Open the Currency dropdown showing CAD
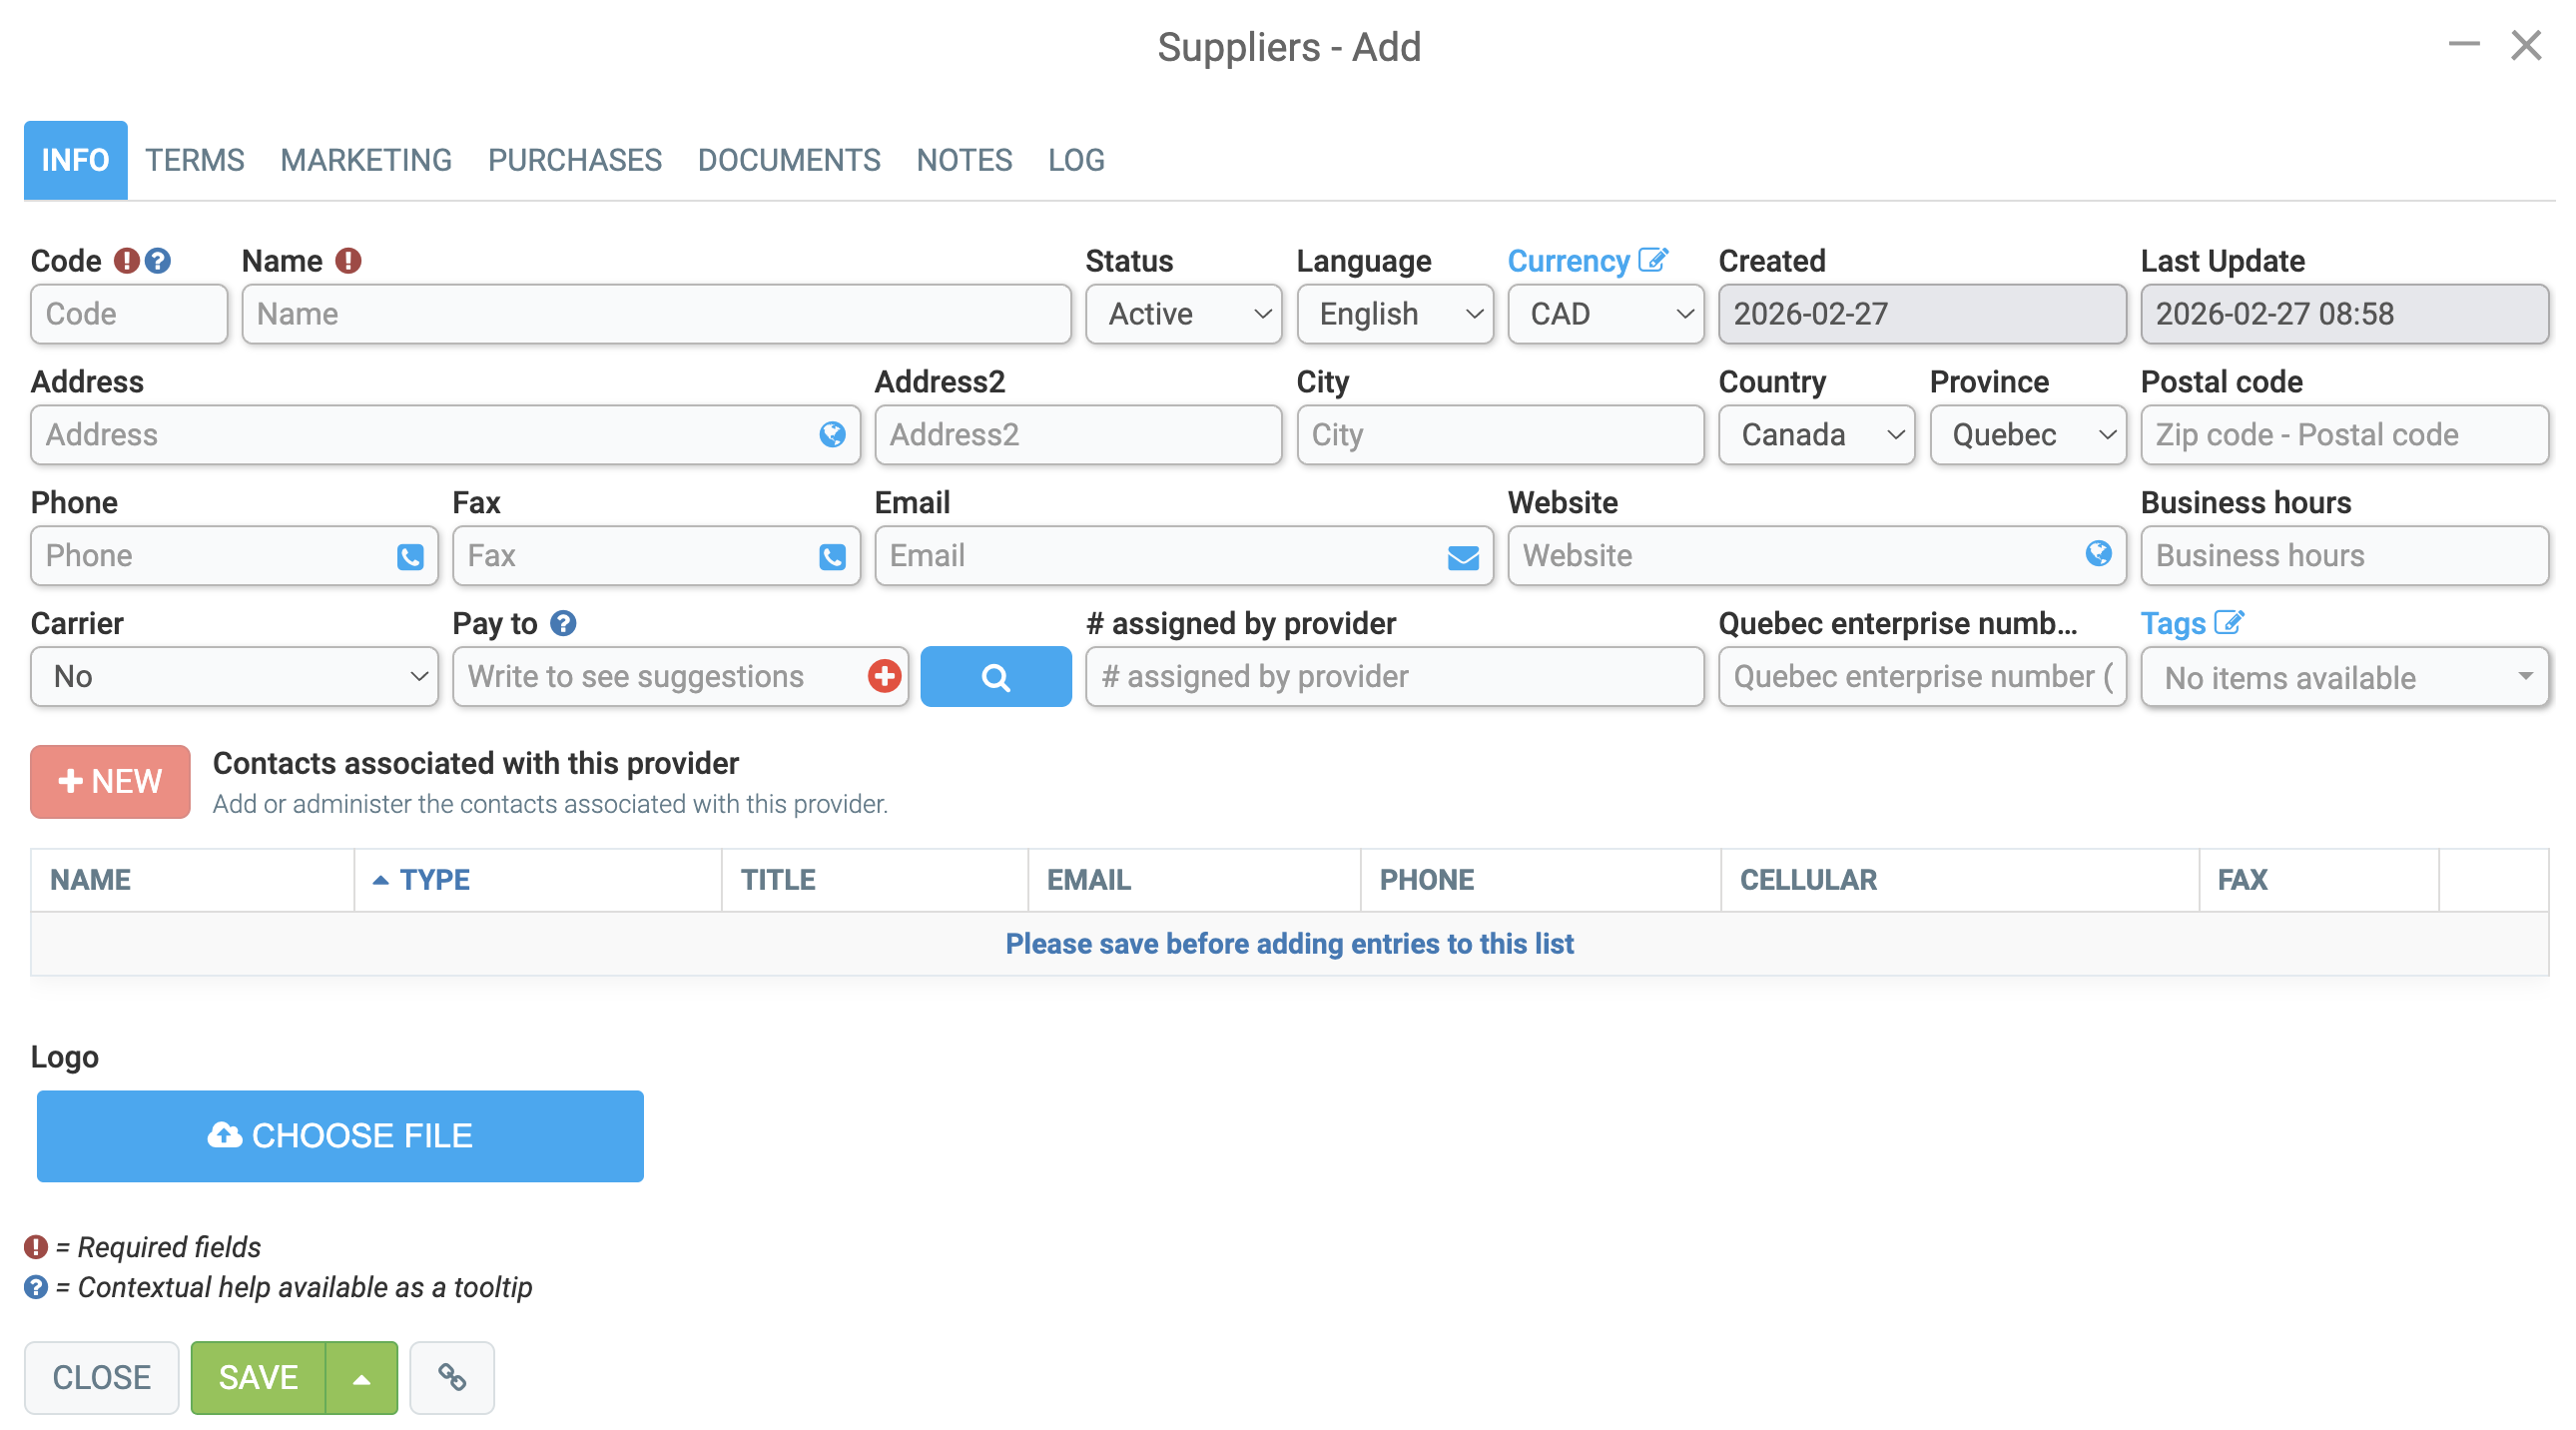 coord(1606,314)
